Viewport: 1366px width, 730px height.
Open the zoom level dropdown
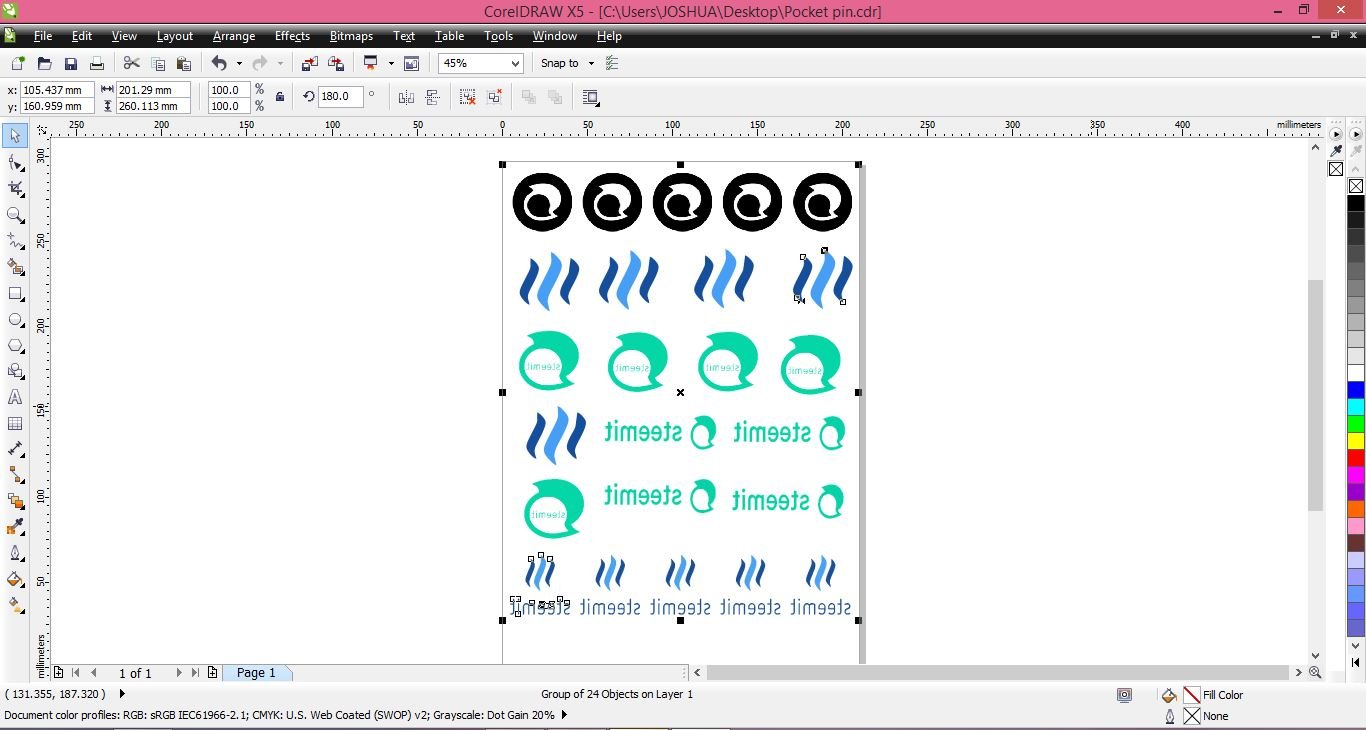coord(516,63)
